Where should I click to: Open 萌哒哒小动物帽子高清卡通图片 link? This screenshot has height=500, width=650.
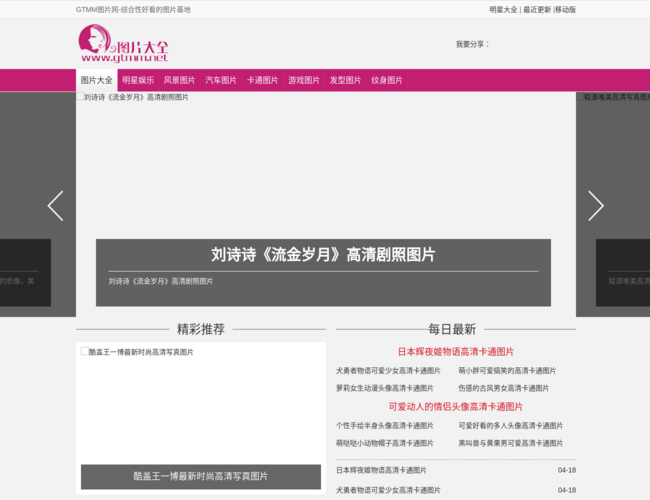tap(385, 443)
